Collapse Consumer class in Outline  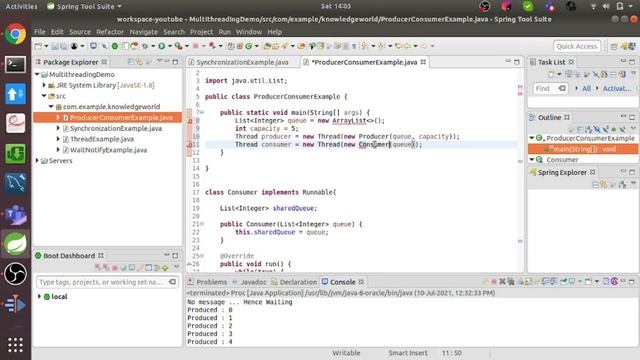click(x=532, y=159)
